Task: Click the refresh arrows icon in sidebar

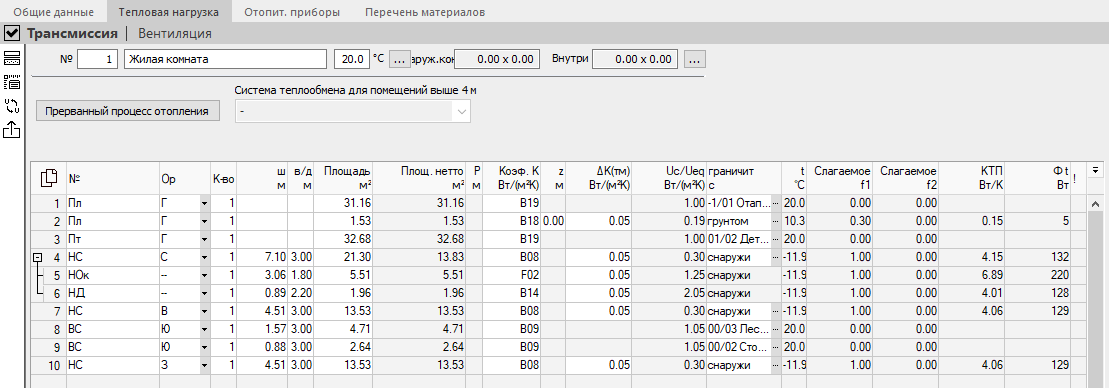Action: [x=11, y=106]
